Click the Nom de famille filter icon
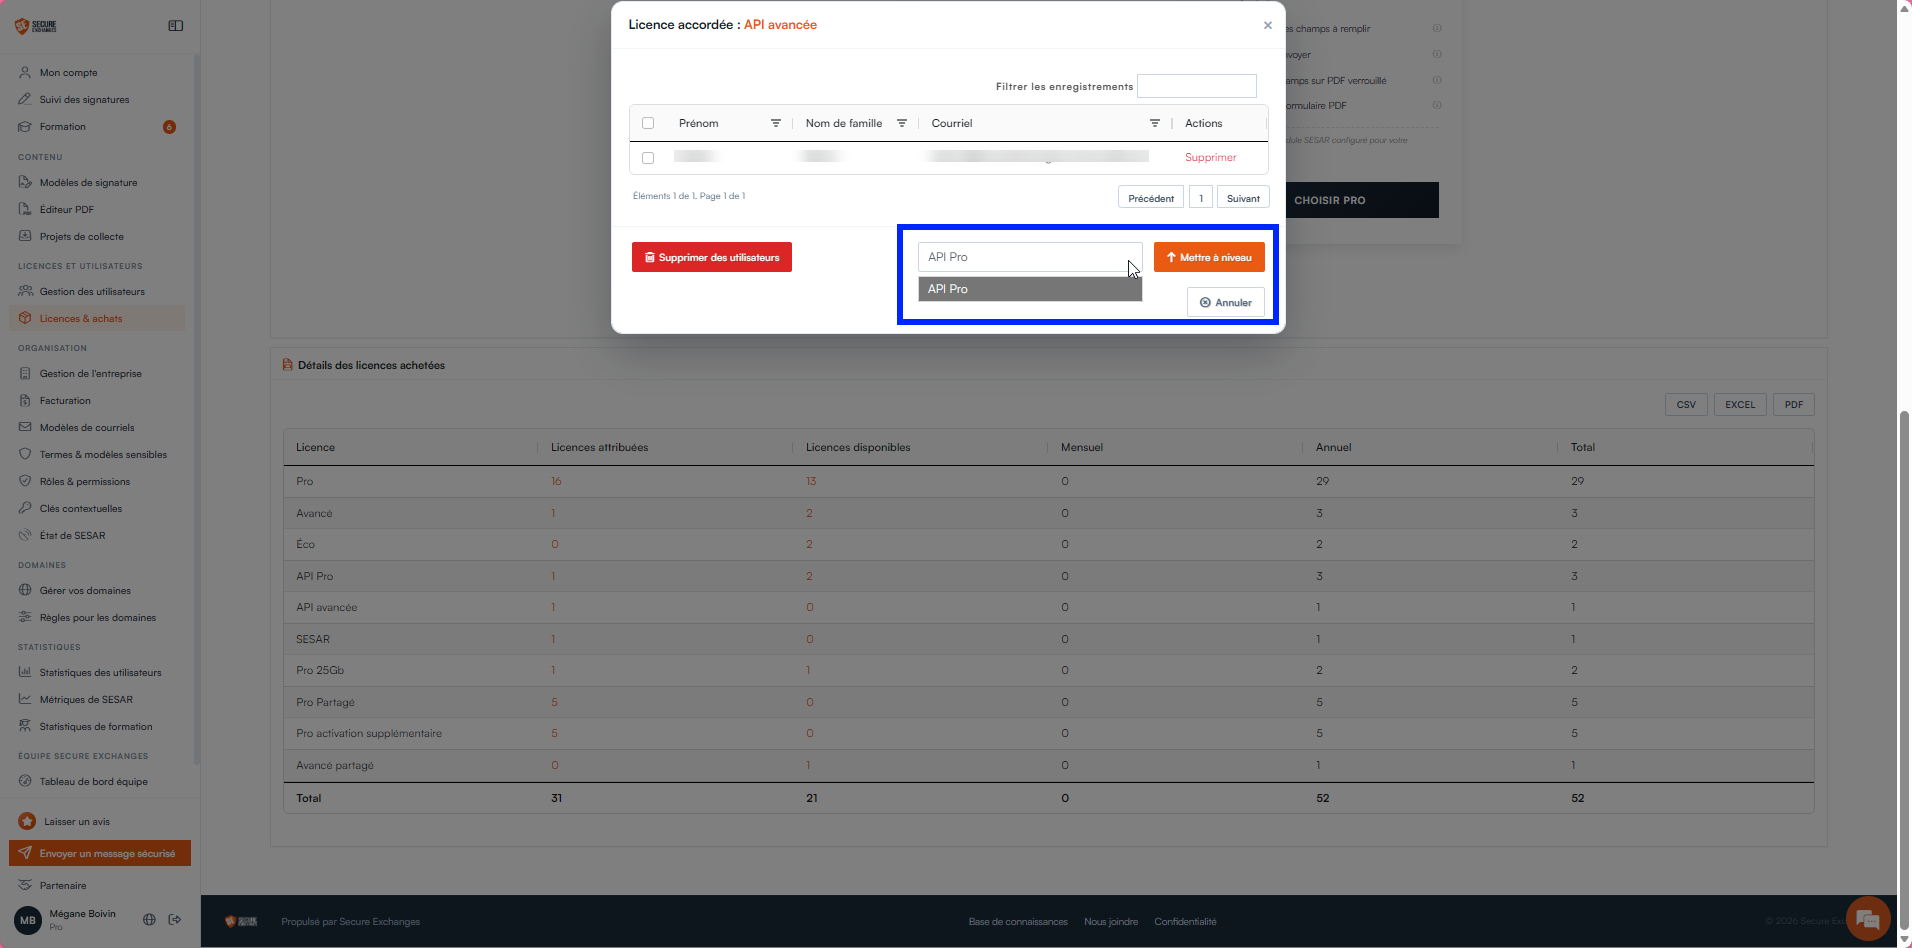 tap(901, 123)
